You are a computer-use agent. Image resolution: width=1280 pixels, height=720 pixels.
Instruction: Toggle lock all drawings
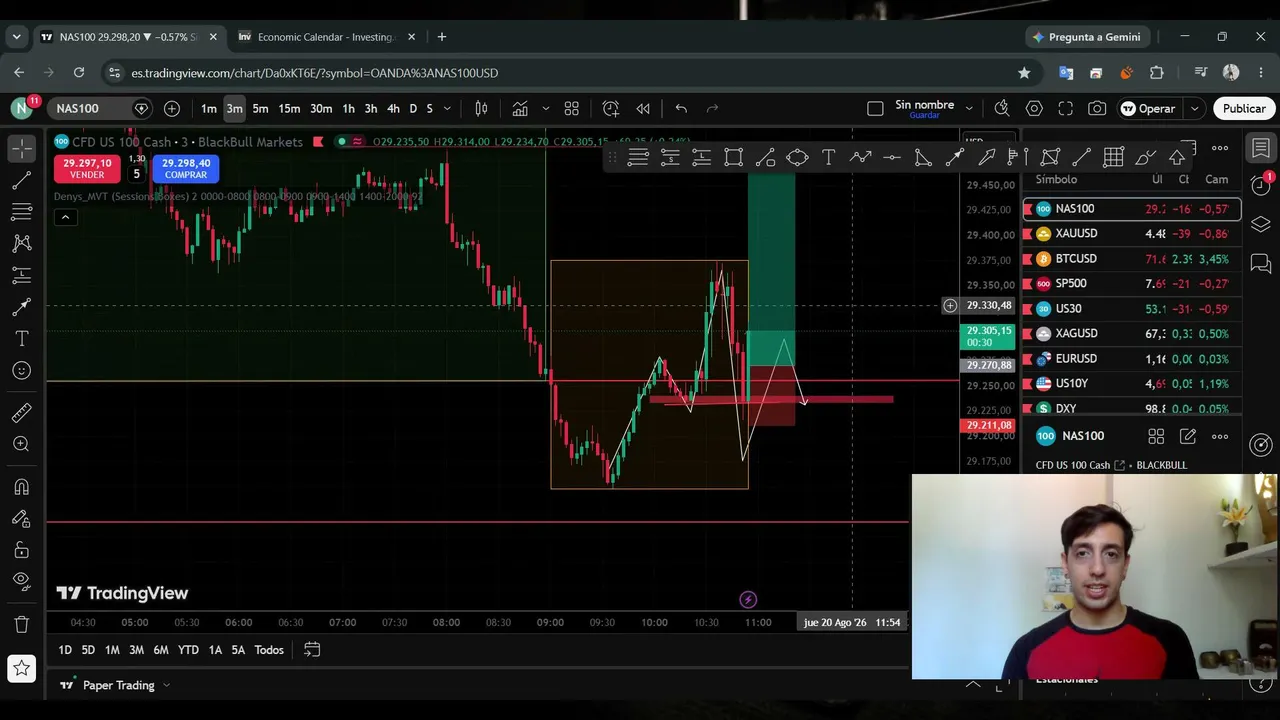(21, 550)
